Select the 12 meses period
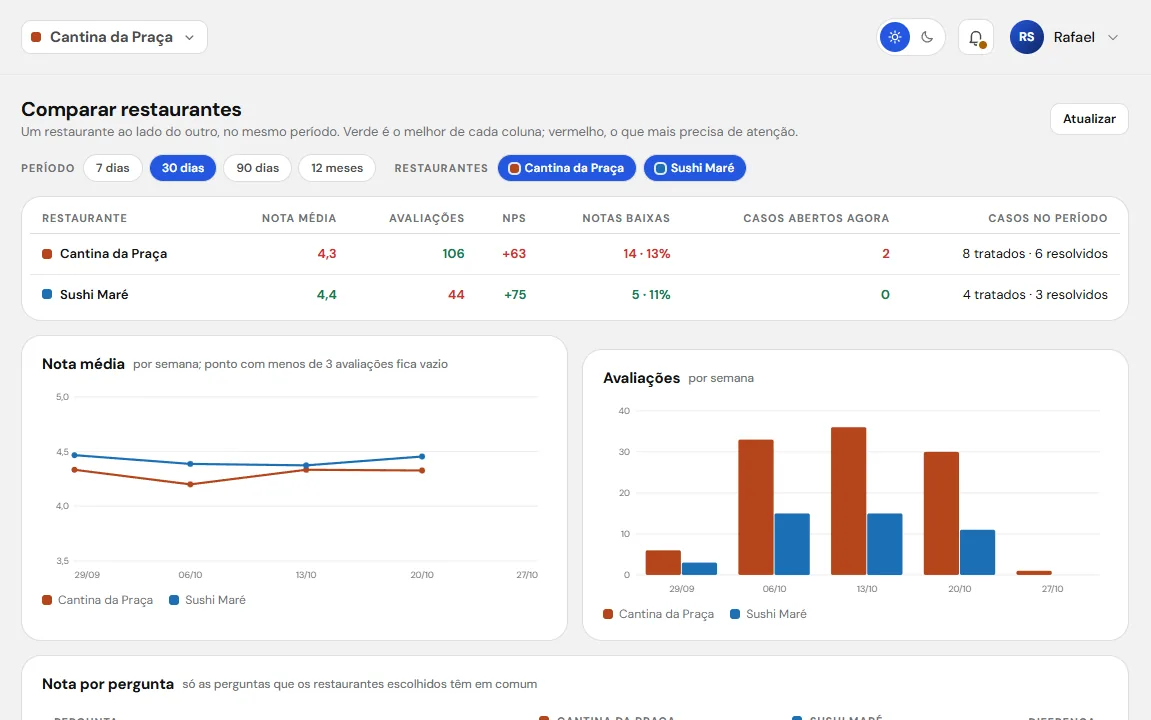 (x=337, y=168)
